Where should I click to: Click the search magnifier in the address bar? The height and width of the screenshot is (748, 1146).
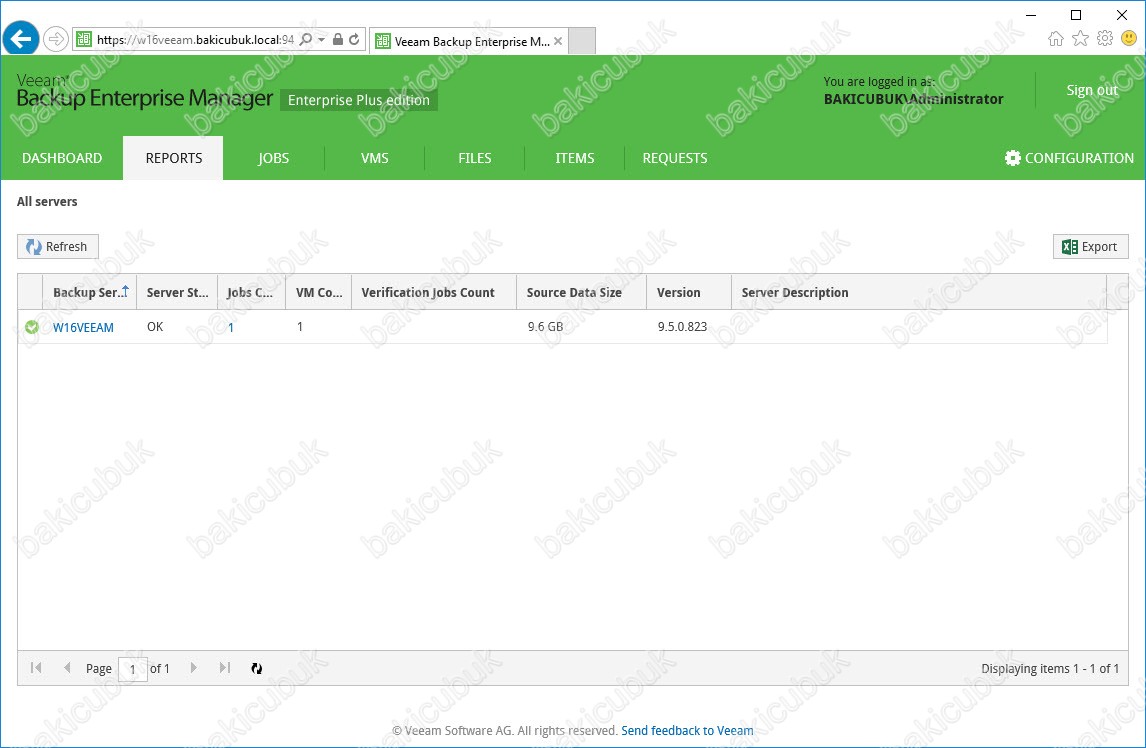306,39
